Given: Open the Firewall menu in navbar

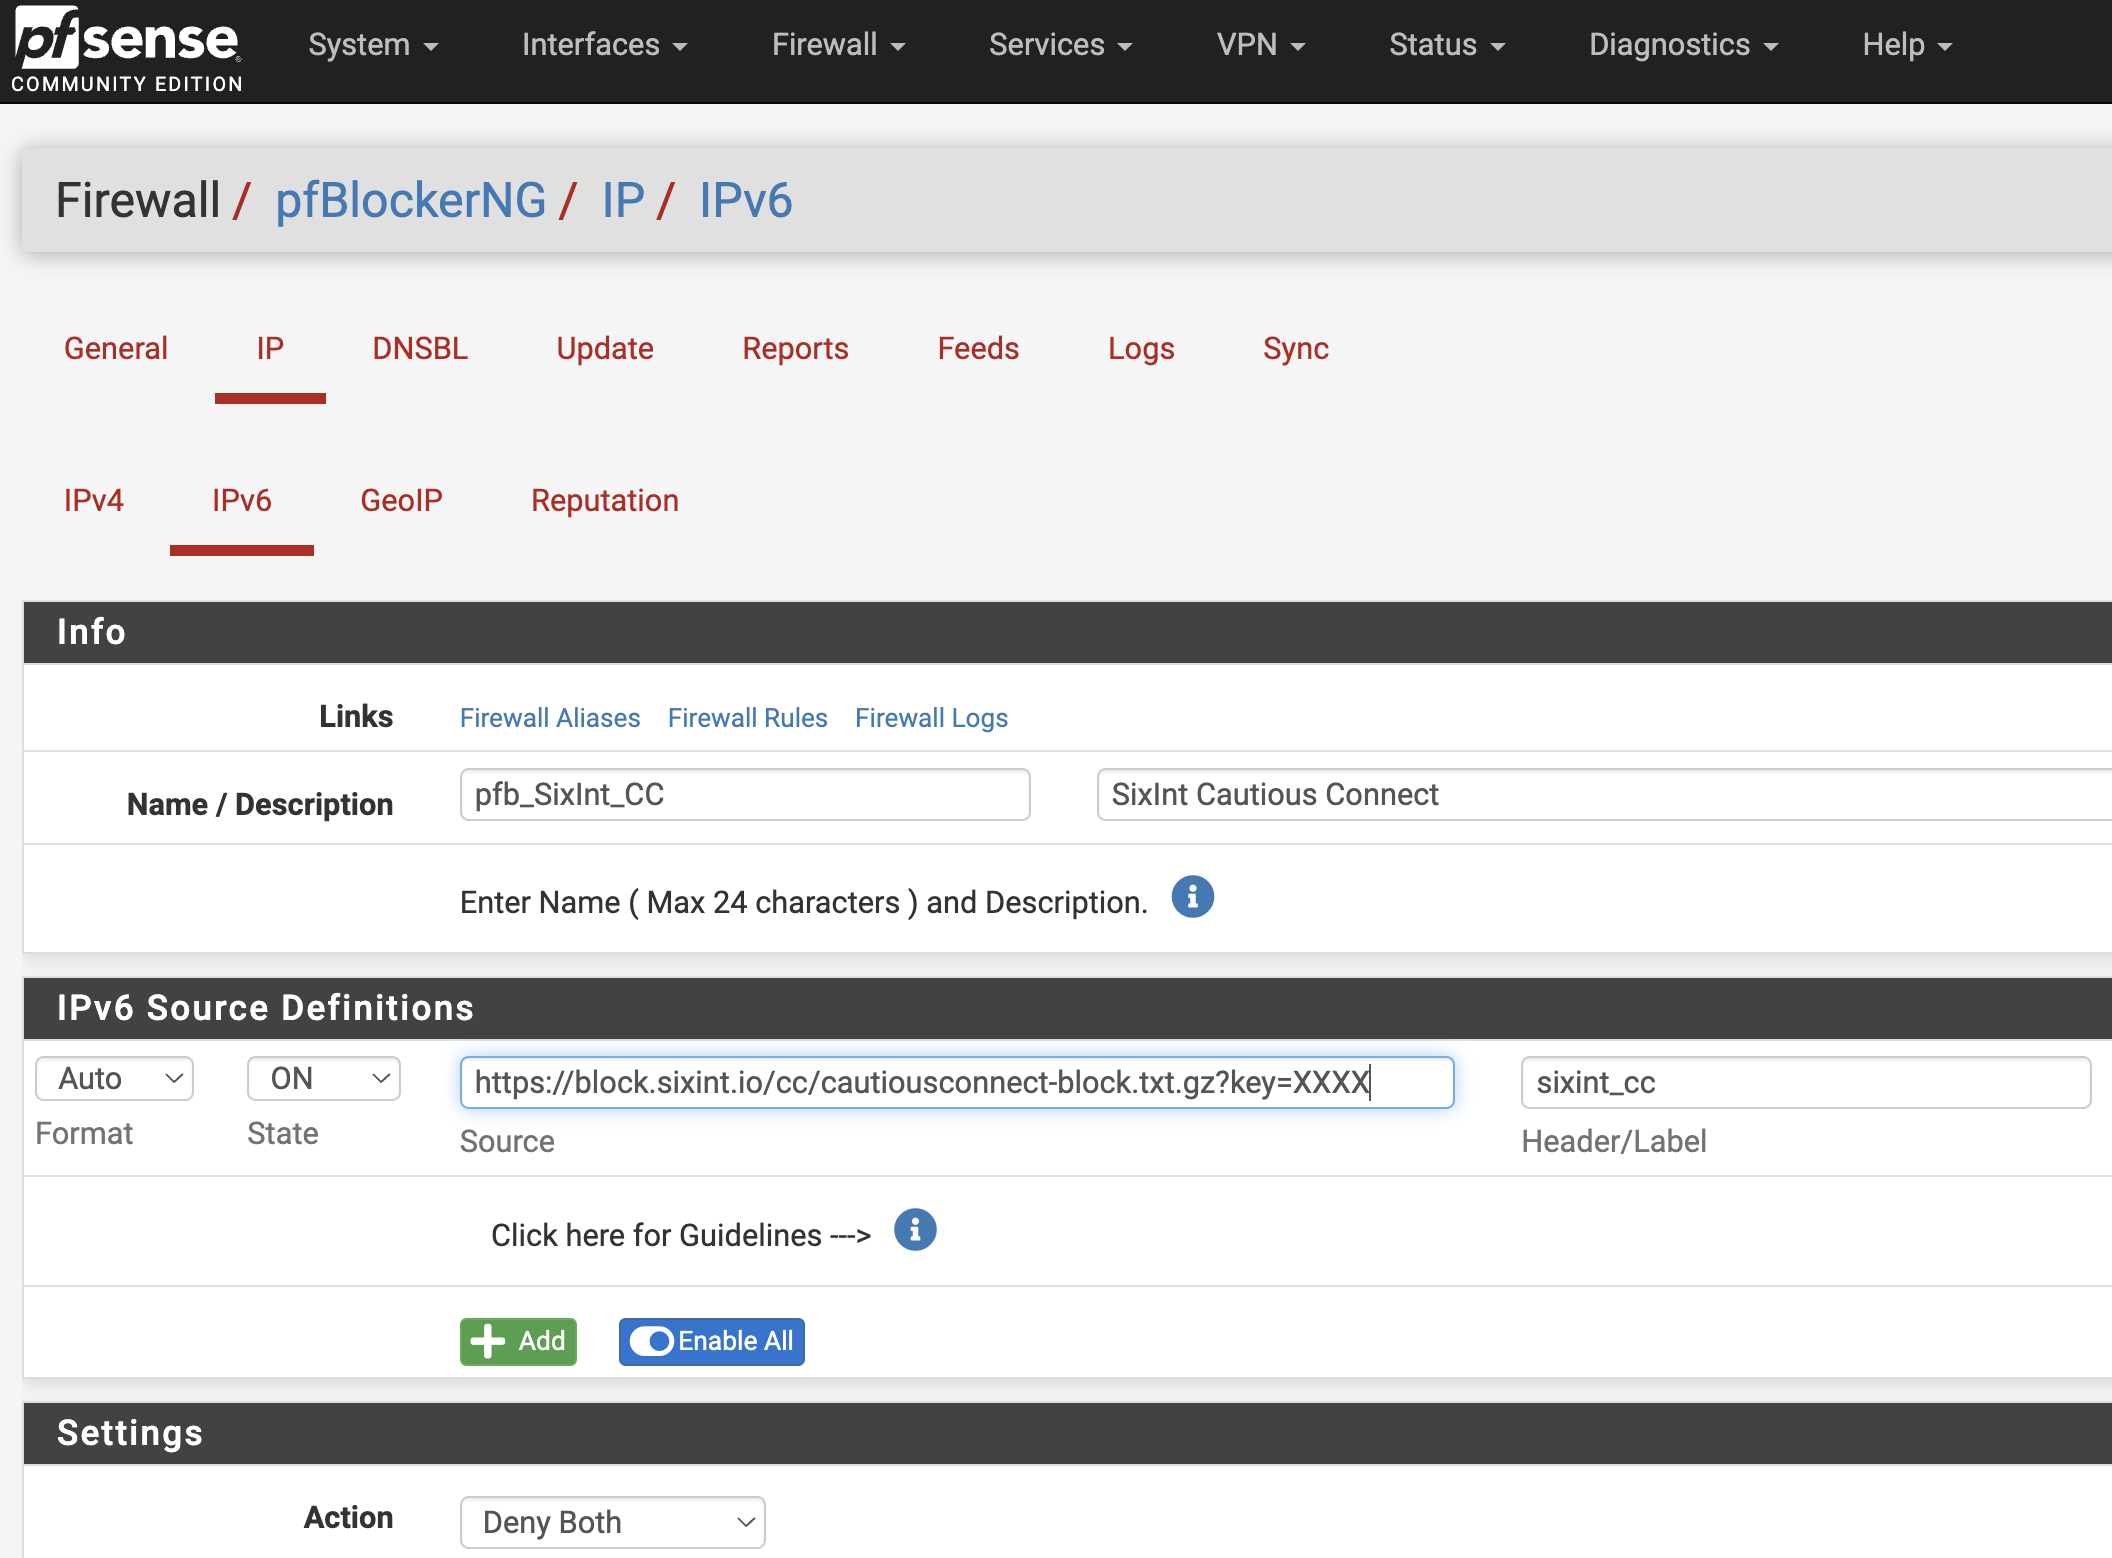Looking at the screenshot, I should (838, 45).
